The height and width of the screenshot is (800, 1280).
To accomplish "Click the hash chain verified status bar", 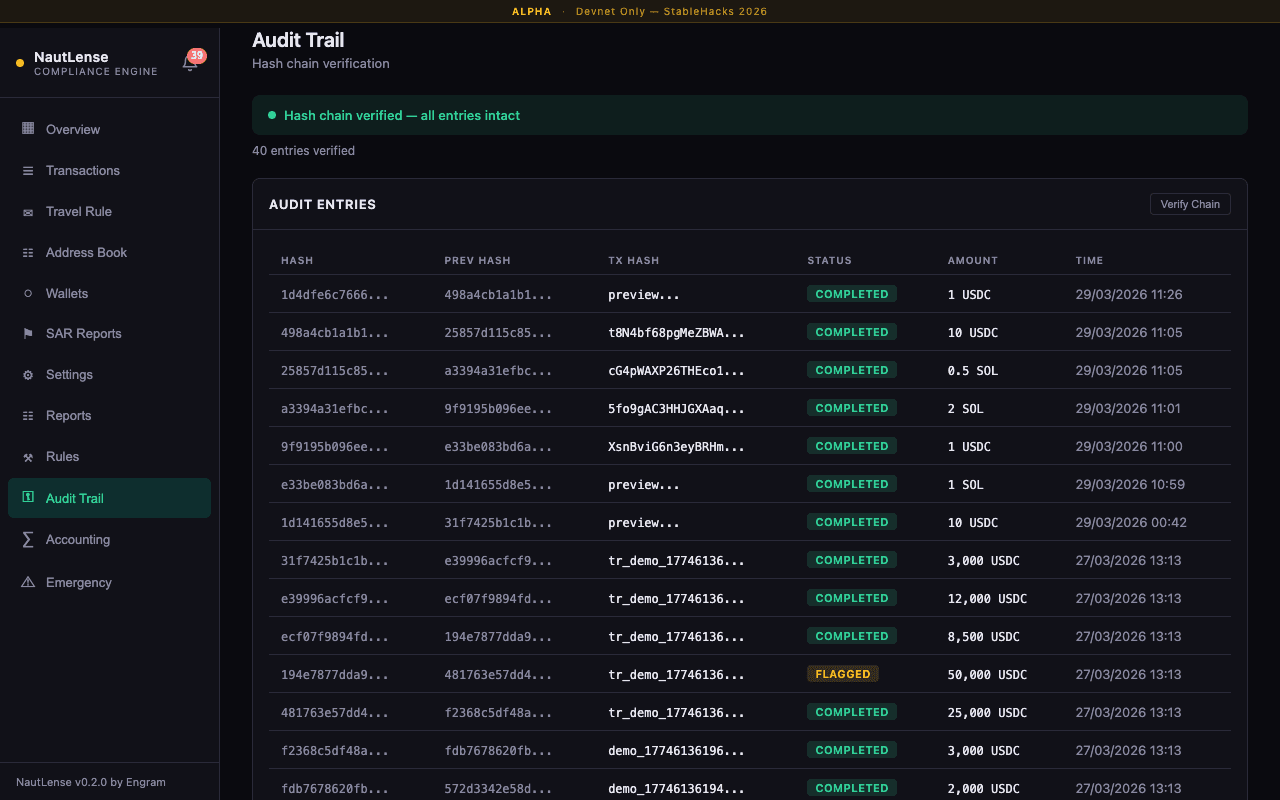I will click(750, 114).
